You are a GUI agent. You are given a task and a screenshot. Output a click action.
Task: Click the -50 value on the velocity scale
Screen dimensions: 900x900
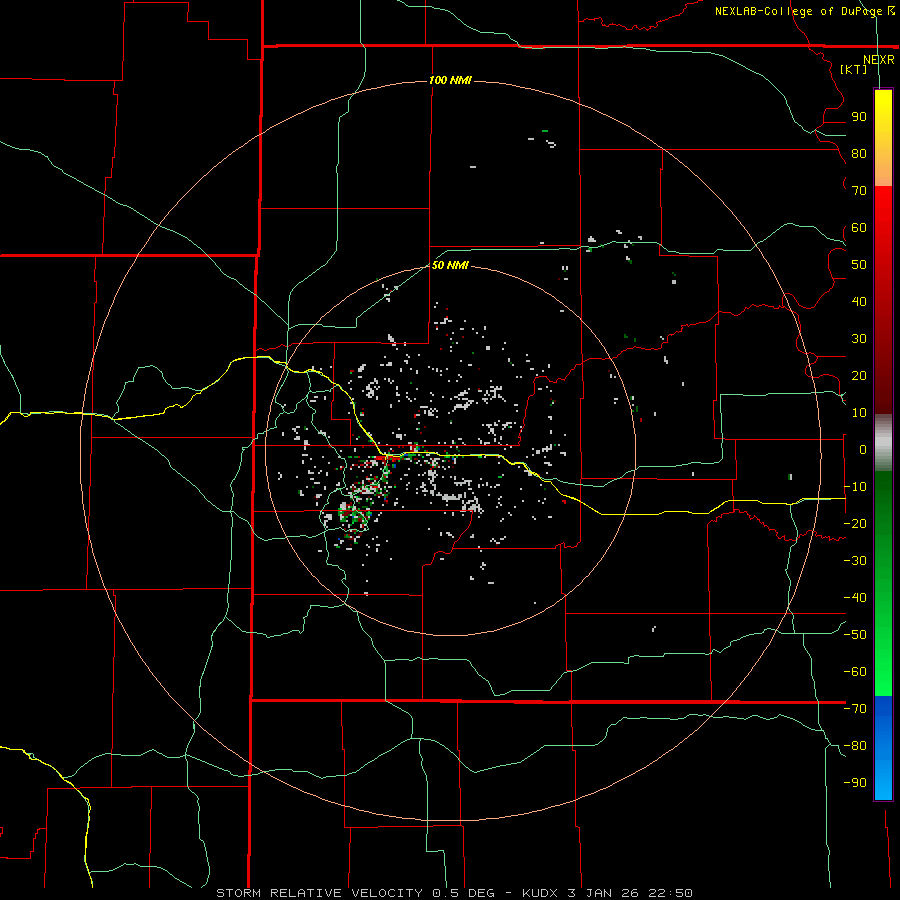point(855,635)
